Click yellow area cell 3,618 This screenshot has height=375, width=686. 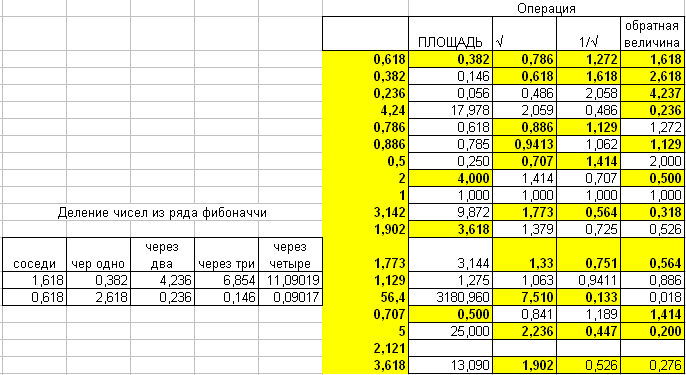(451, 230)
